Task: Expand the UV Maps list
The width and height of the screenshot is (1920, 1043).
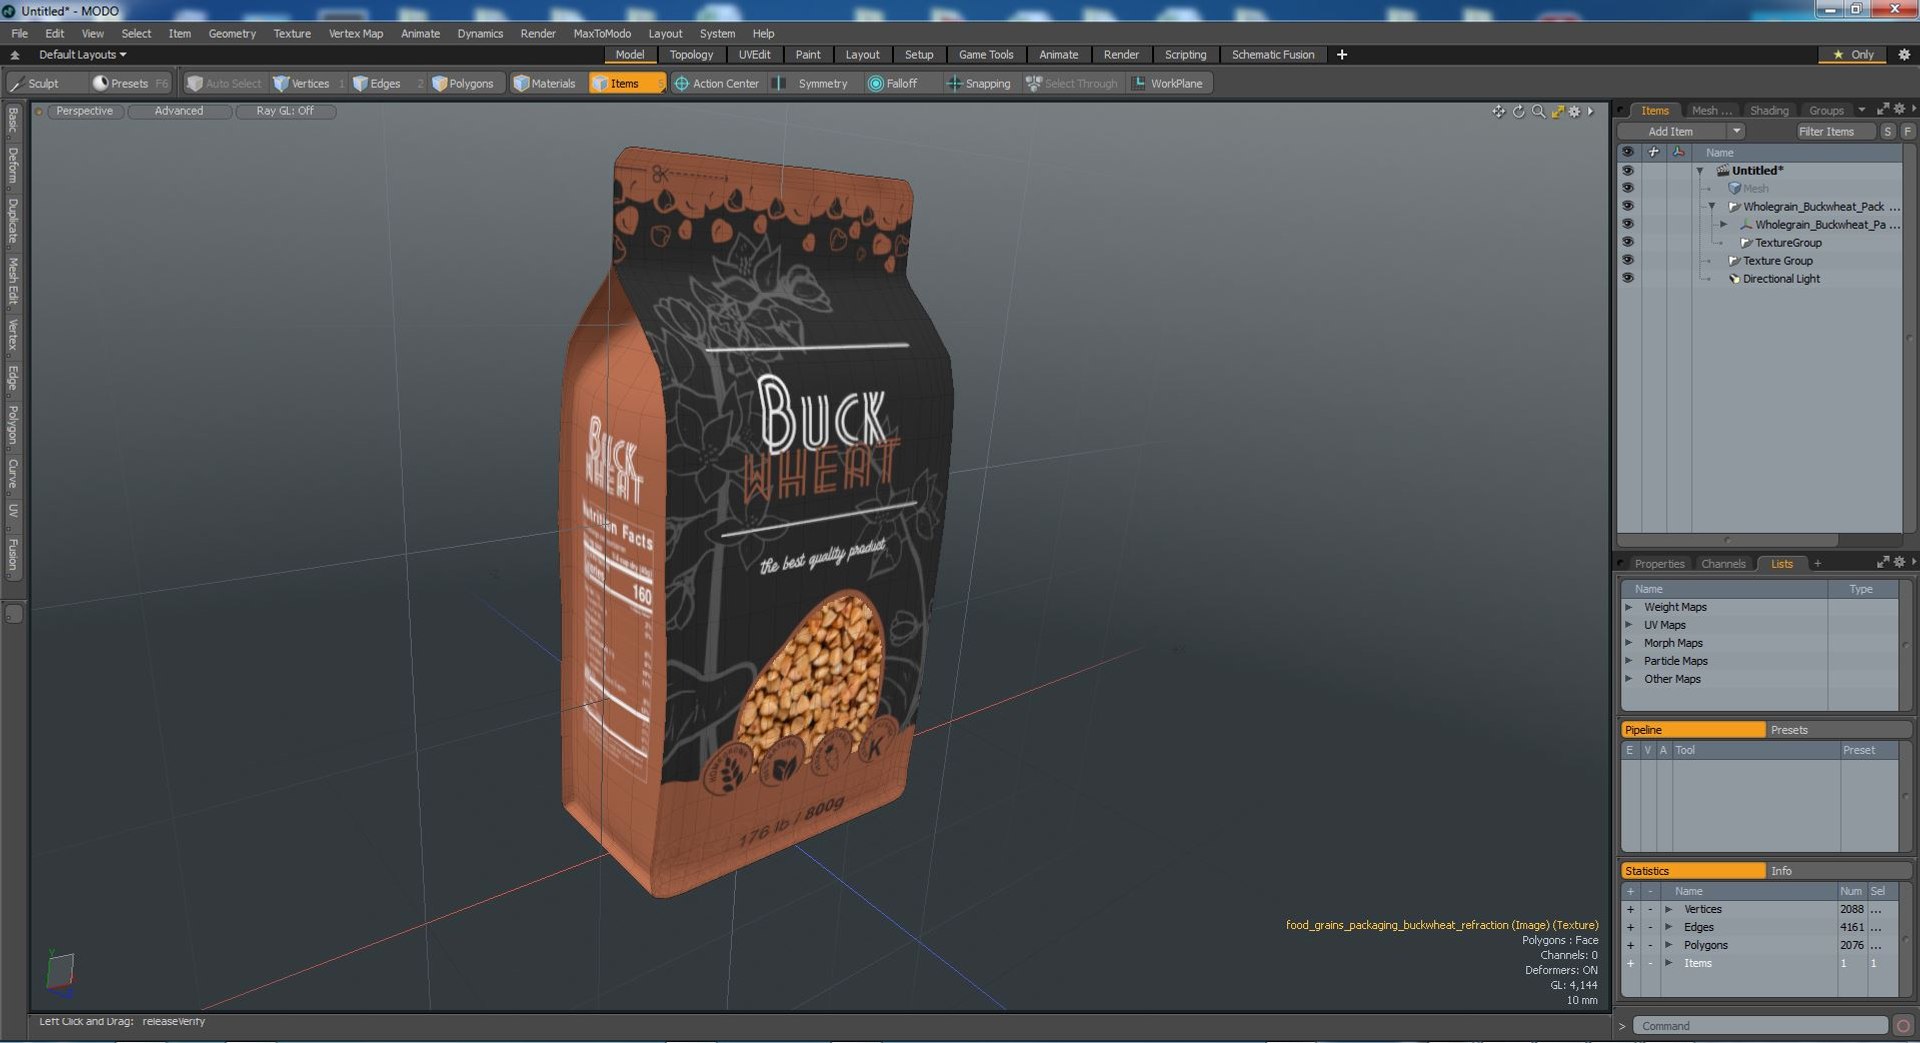Action: (x=1629, y=625)
